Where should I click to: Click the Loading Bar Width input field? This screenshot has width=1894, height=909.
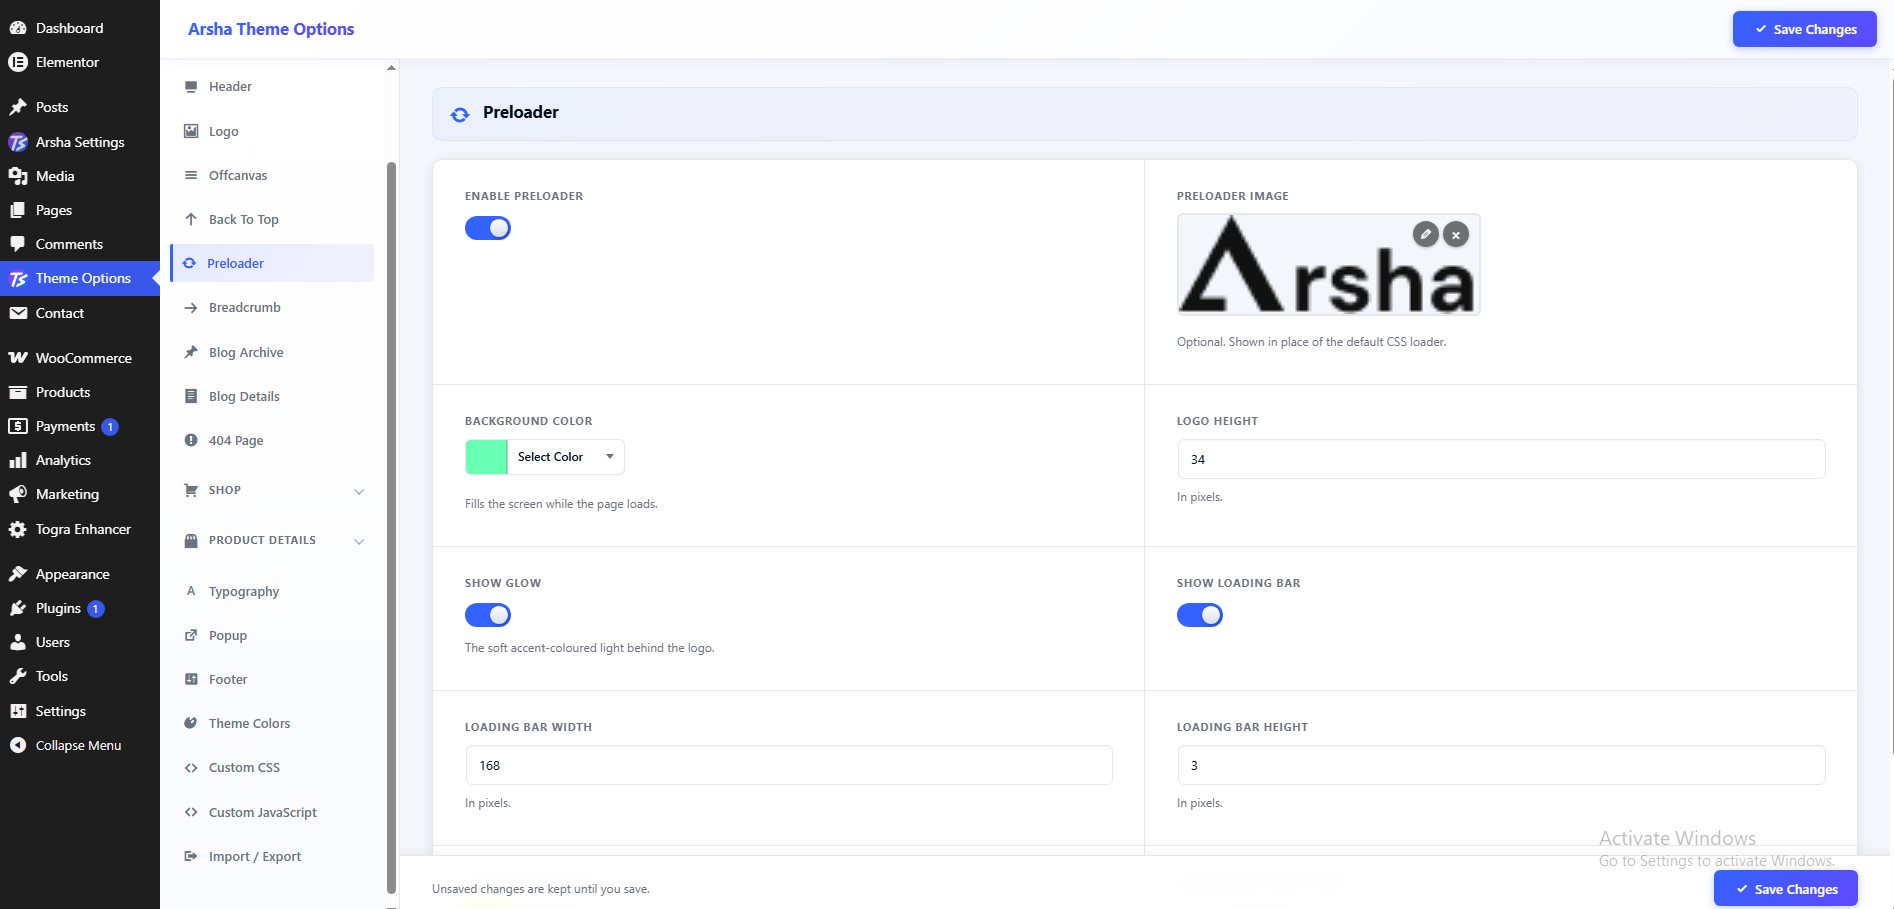(789, 765)
